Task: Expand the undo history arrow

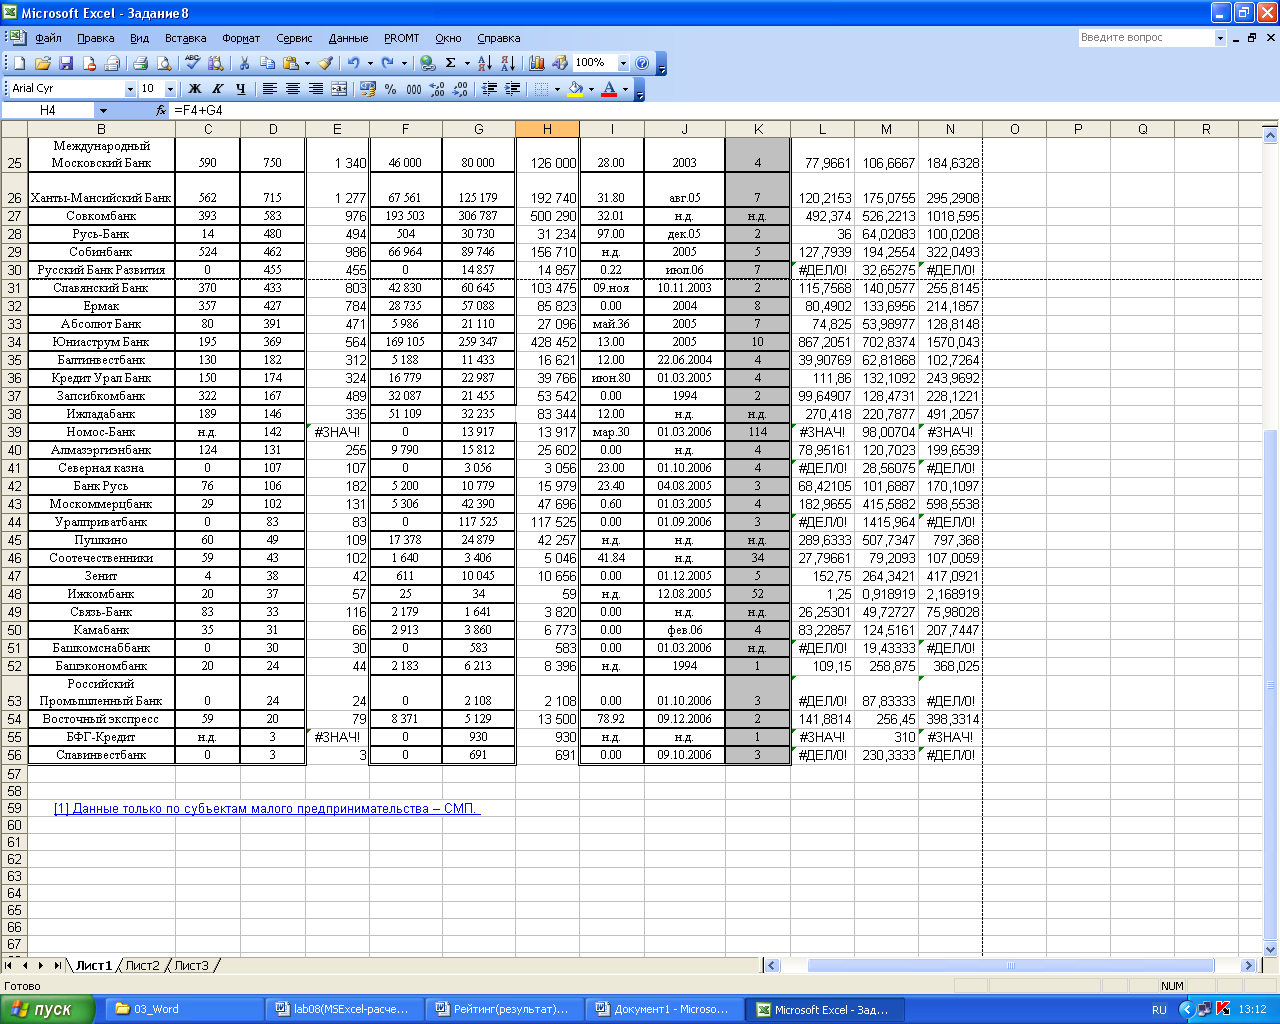Action: click(x=370, y=63)
